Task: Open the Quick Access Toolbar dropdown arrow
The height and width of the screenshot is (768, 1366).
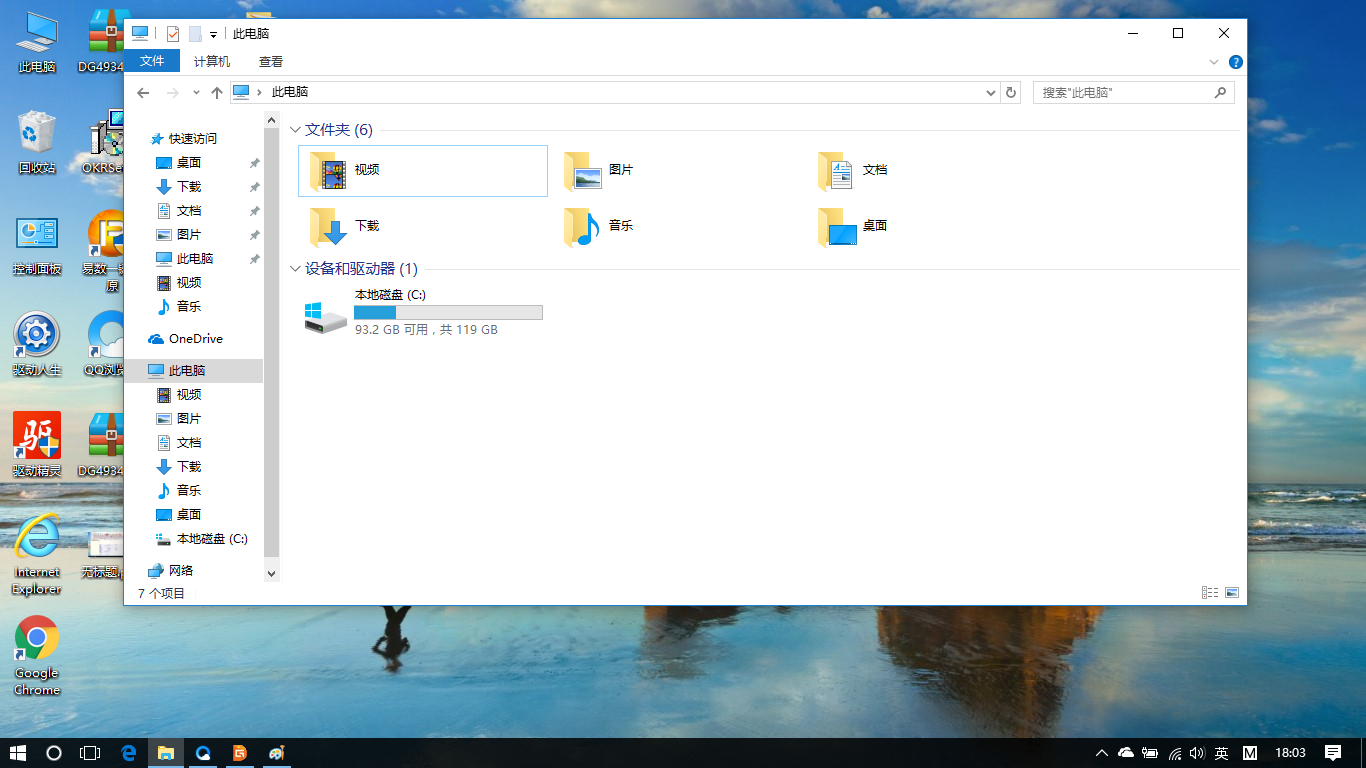Action: click(213, 35)
